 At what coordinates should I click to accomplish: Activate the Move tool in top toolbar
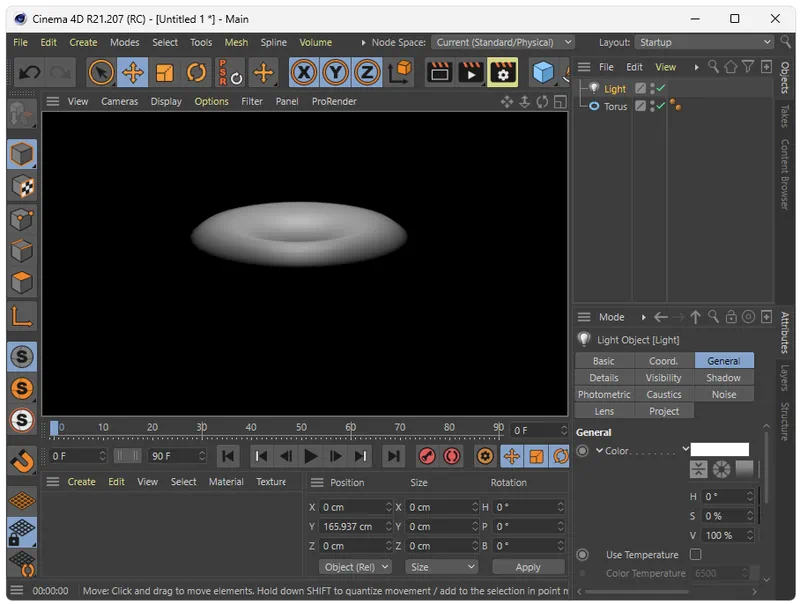coord(132,72)
